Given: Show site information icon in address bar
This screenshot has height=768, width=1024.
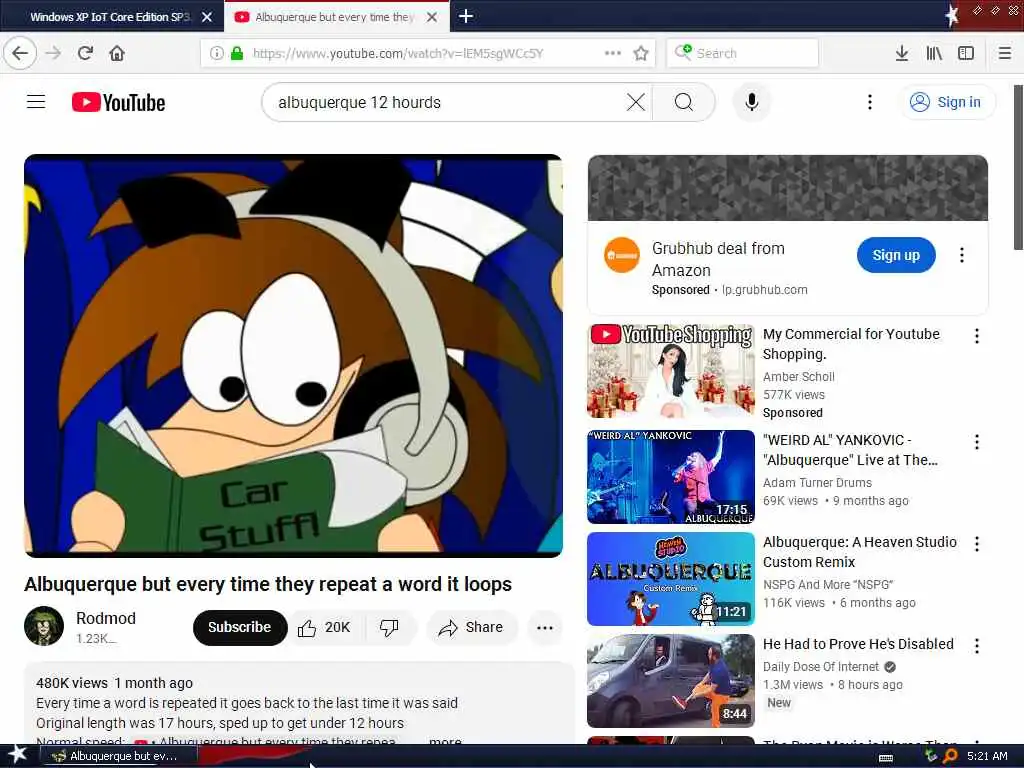Looking at the screenshot, I should click(x=217, y=53).
